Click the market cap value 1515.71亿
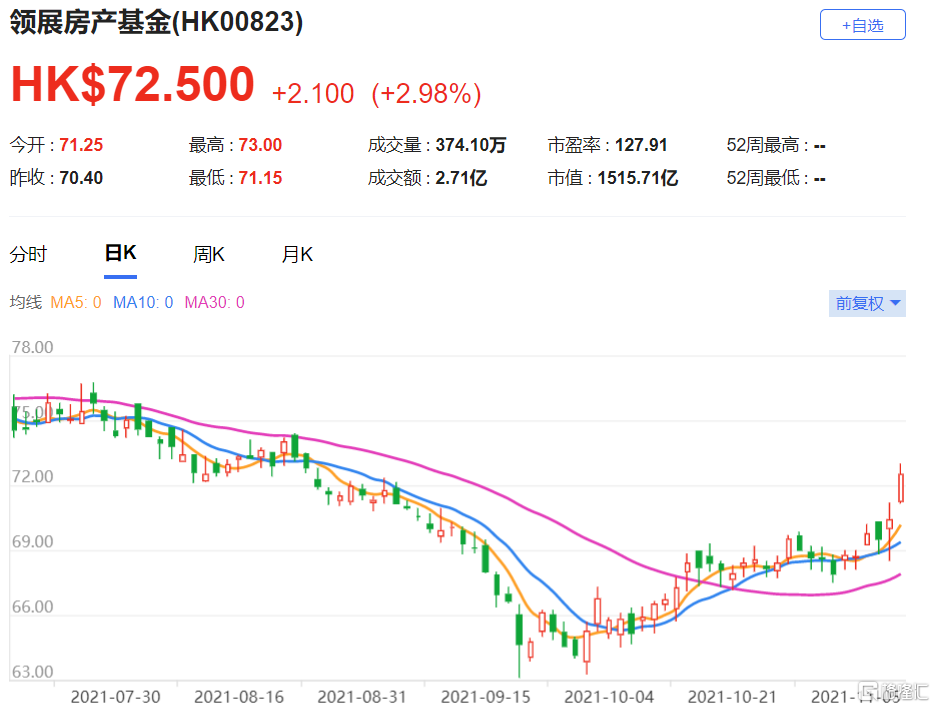Screen dimensions: 935x709 (637, 178)
